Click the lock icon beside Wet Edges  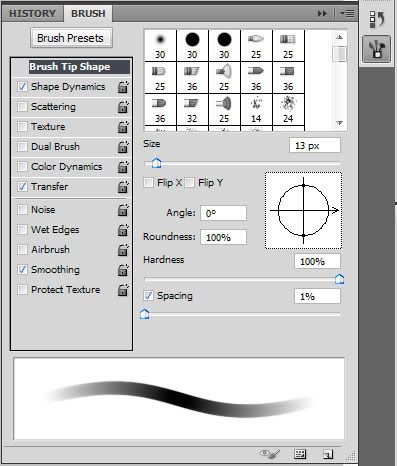(x=123, y=230)
